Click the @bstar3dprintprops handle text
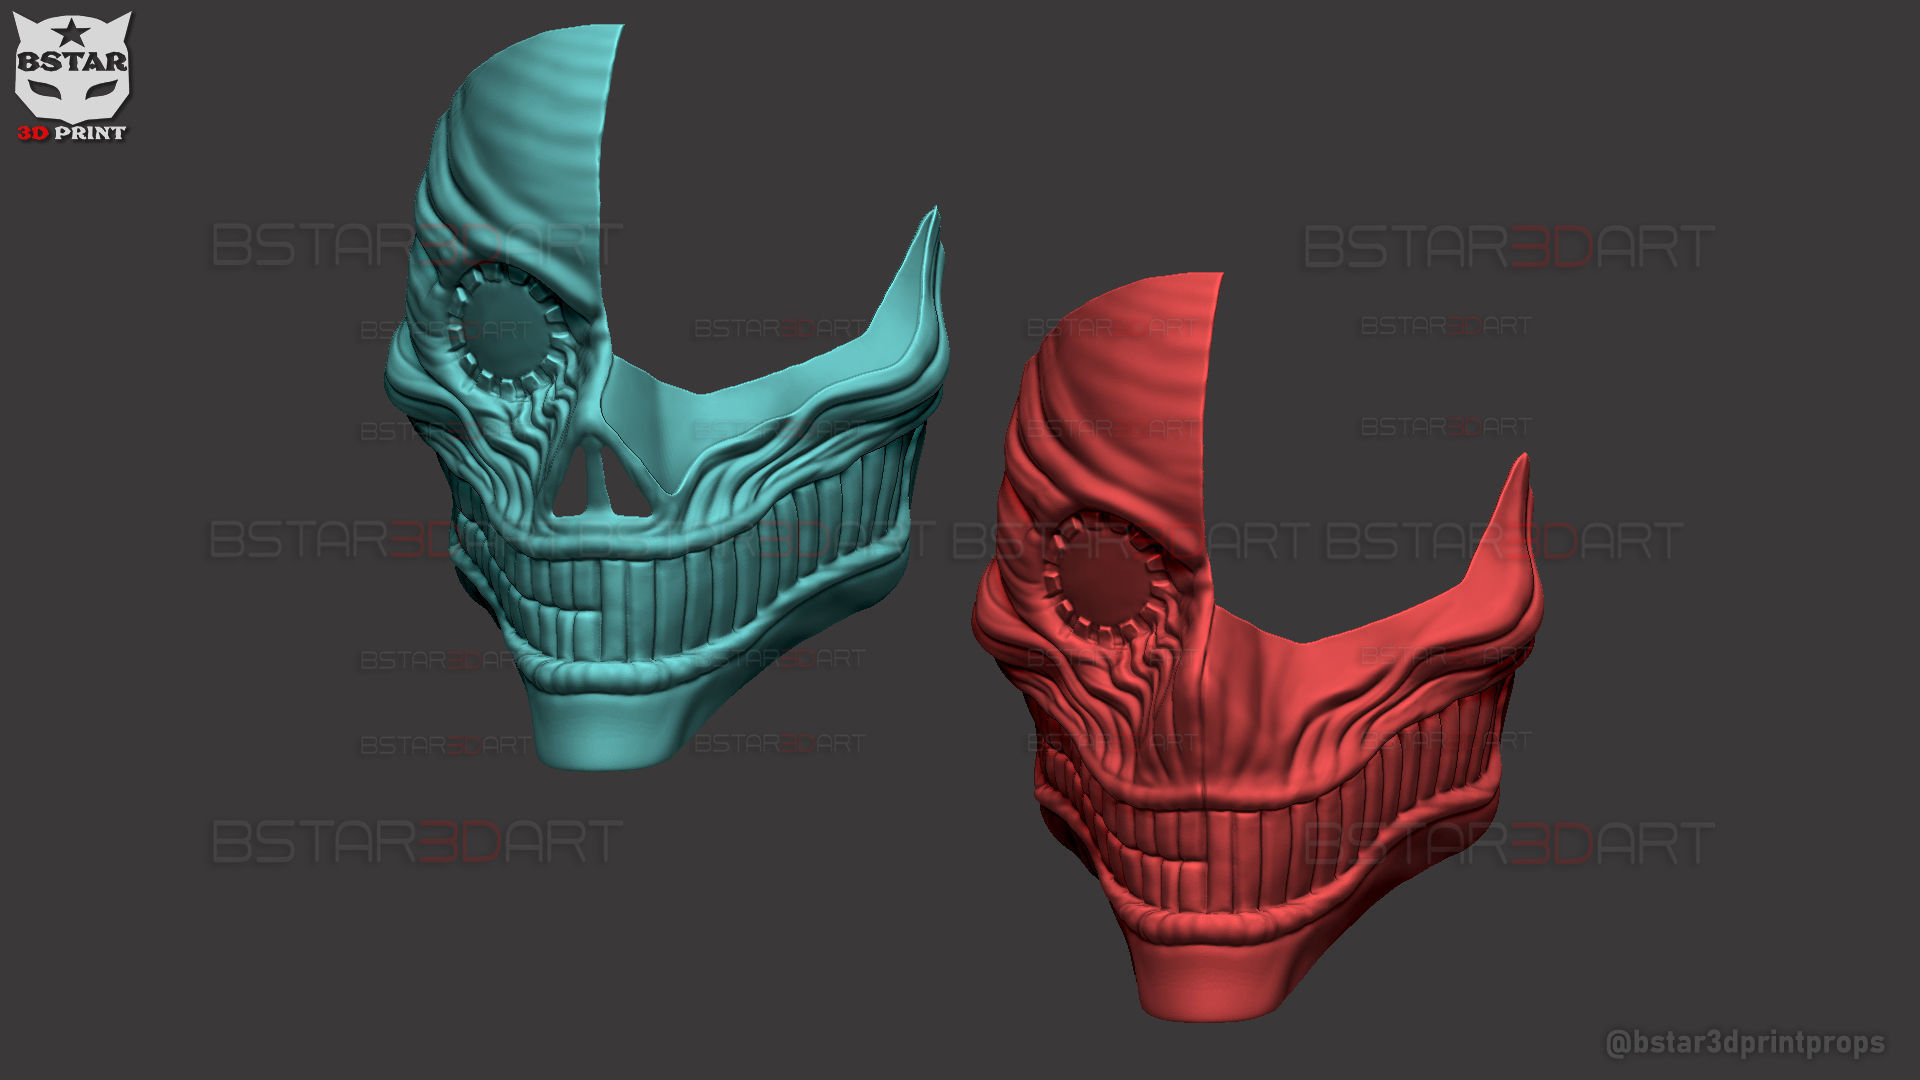1920x1080 pixels. tap(1745, 1043)
